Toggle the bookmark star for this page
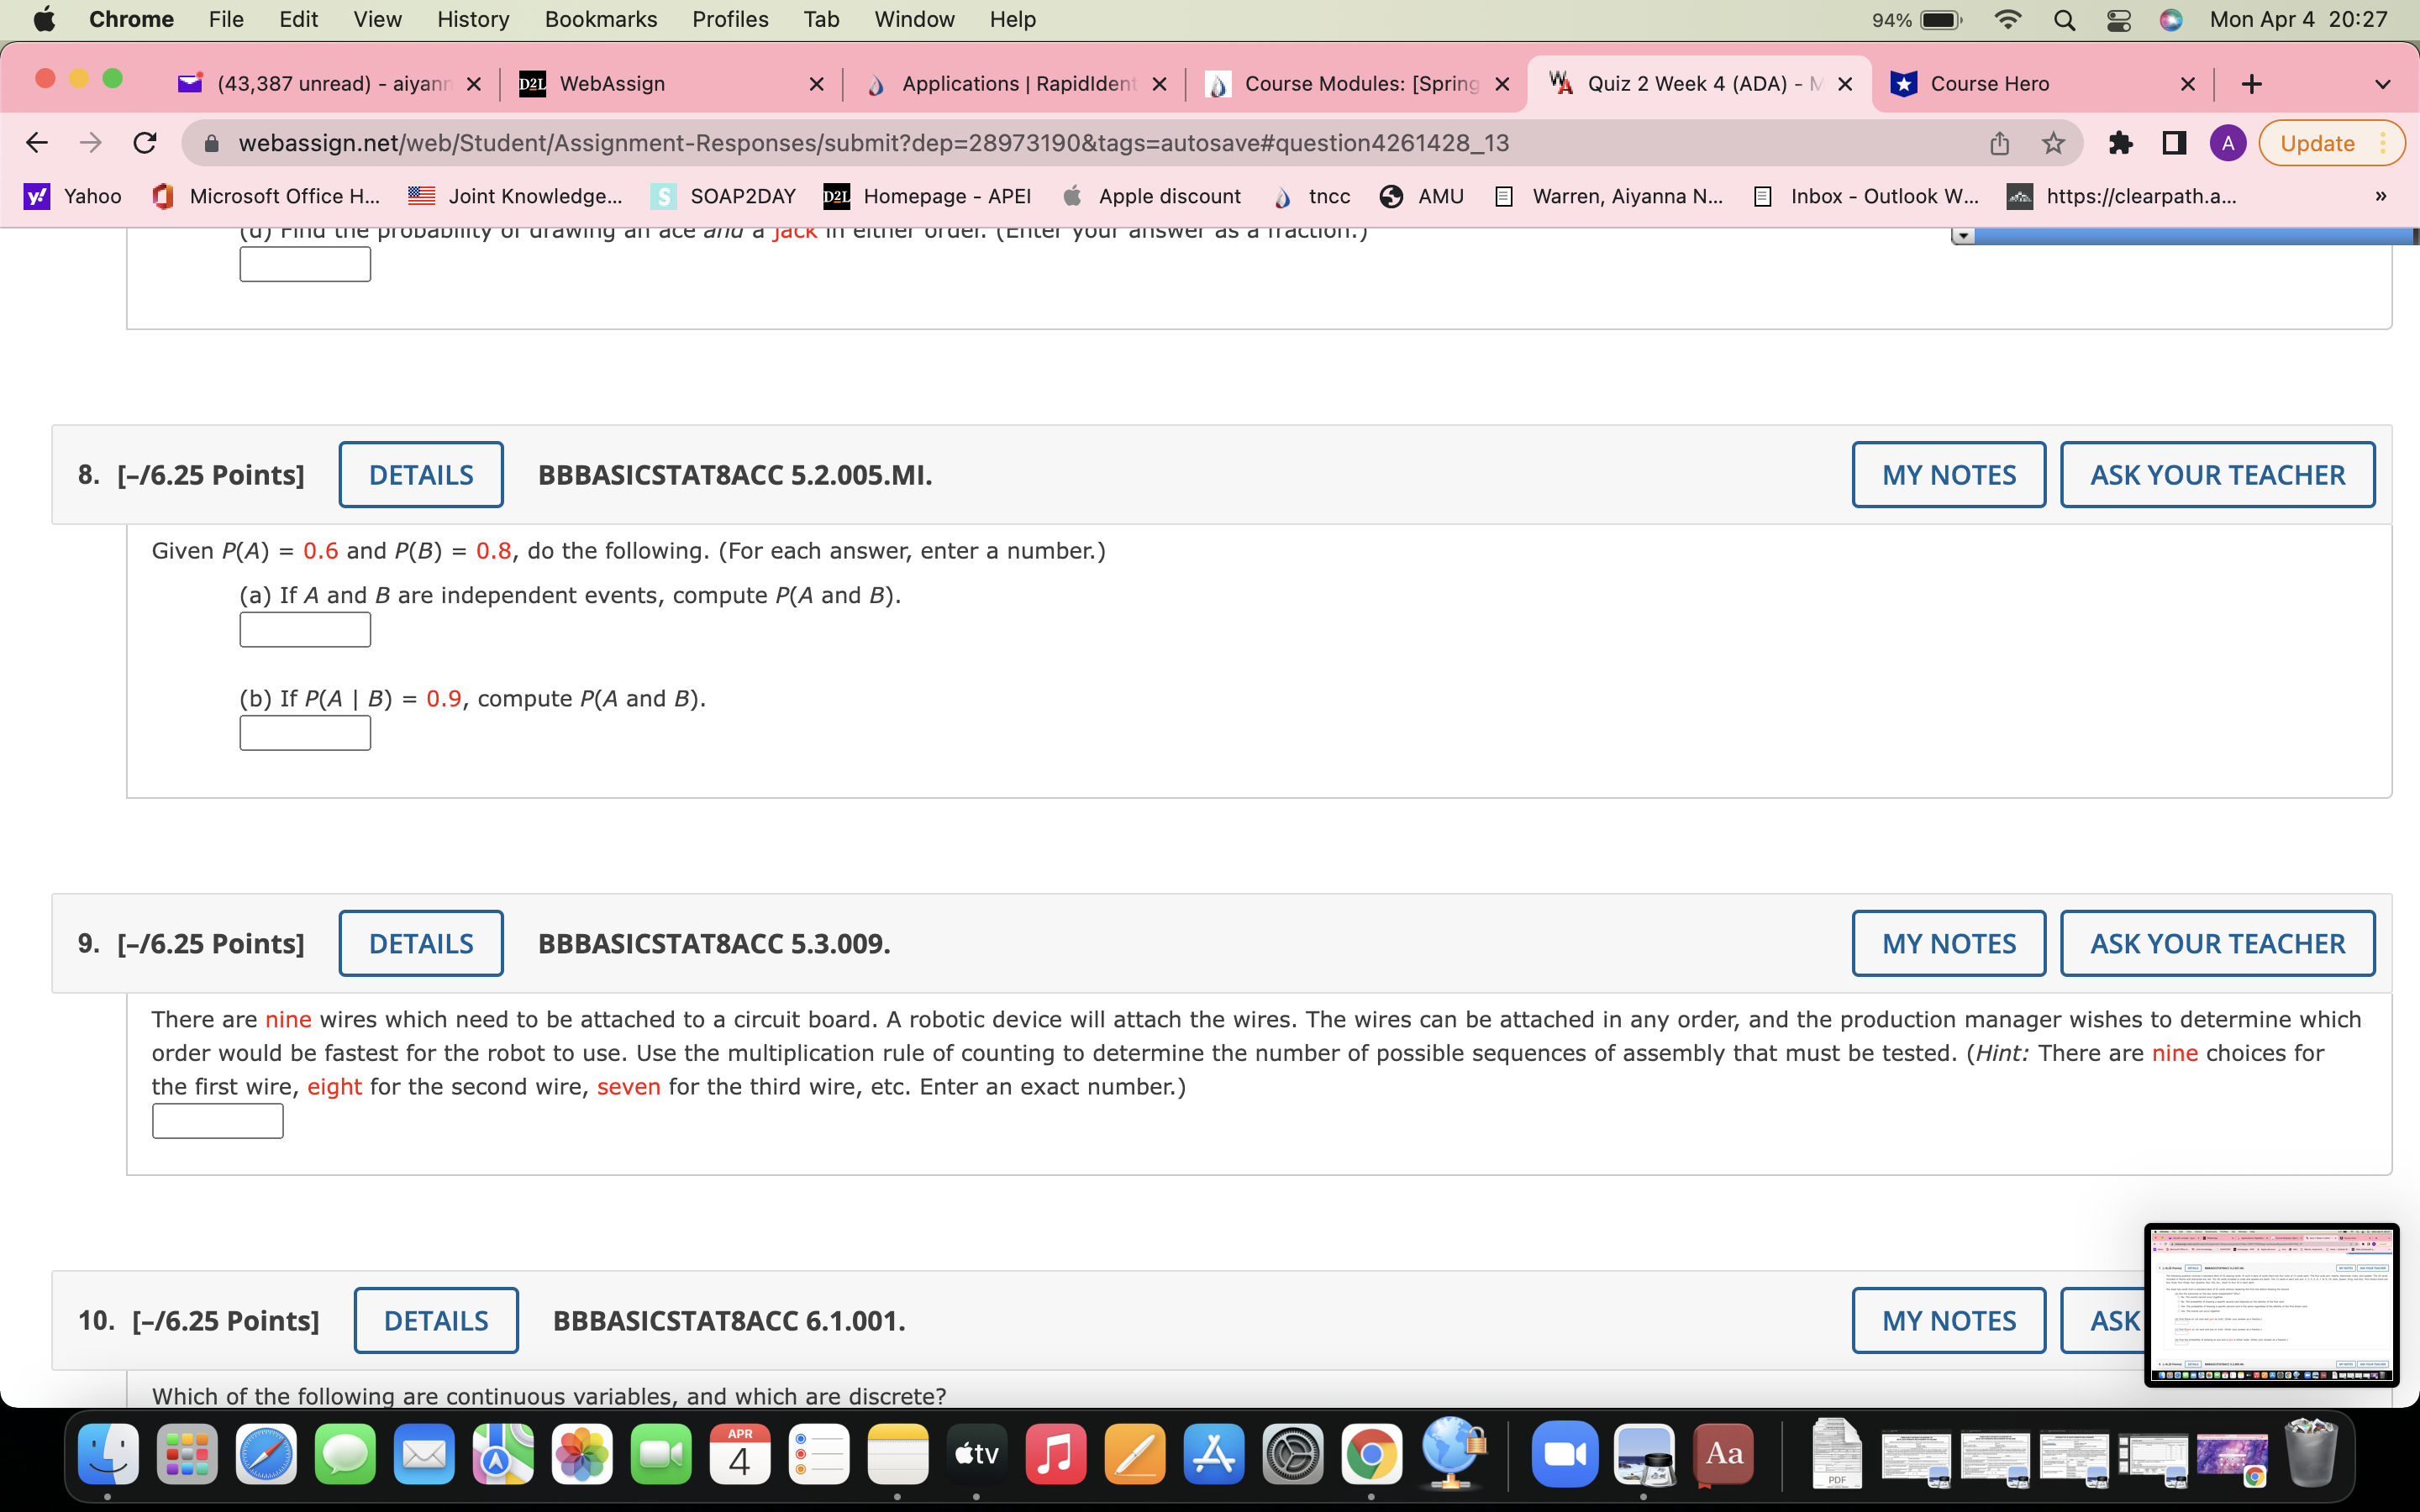This screenshot has width=2420, height=1512. (x=2053, y=143)
